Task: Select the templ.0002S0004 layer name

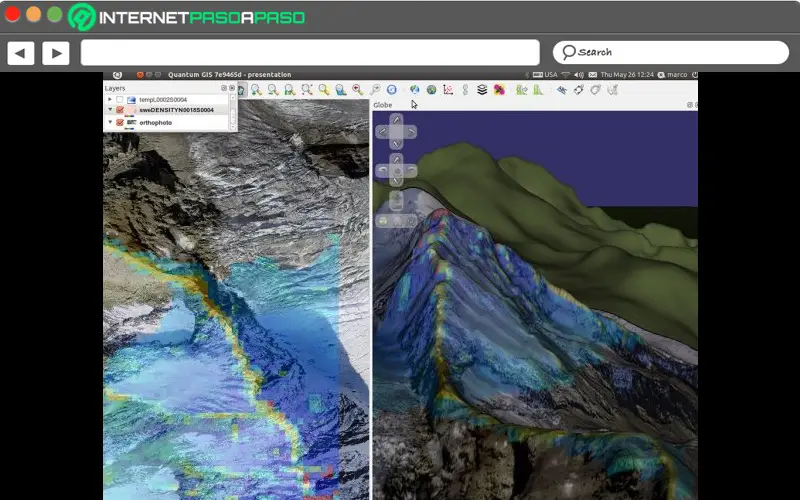Action: click(163, 99)
